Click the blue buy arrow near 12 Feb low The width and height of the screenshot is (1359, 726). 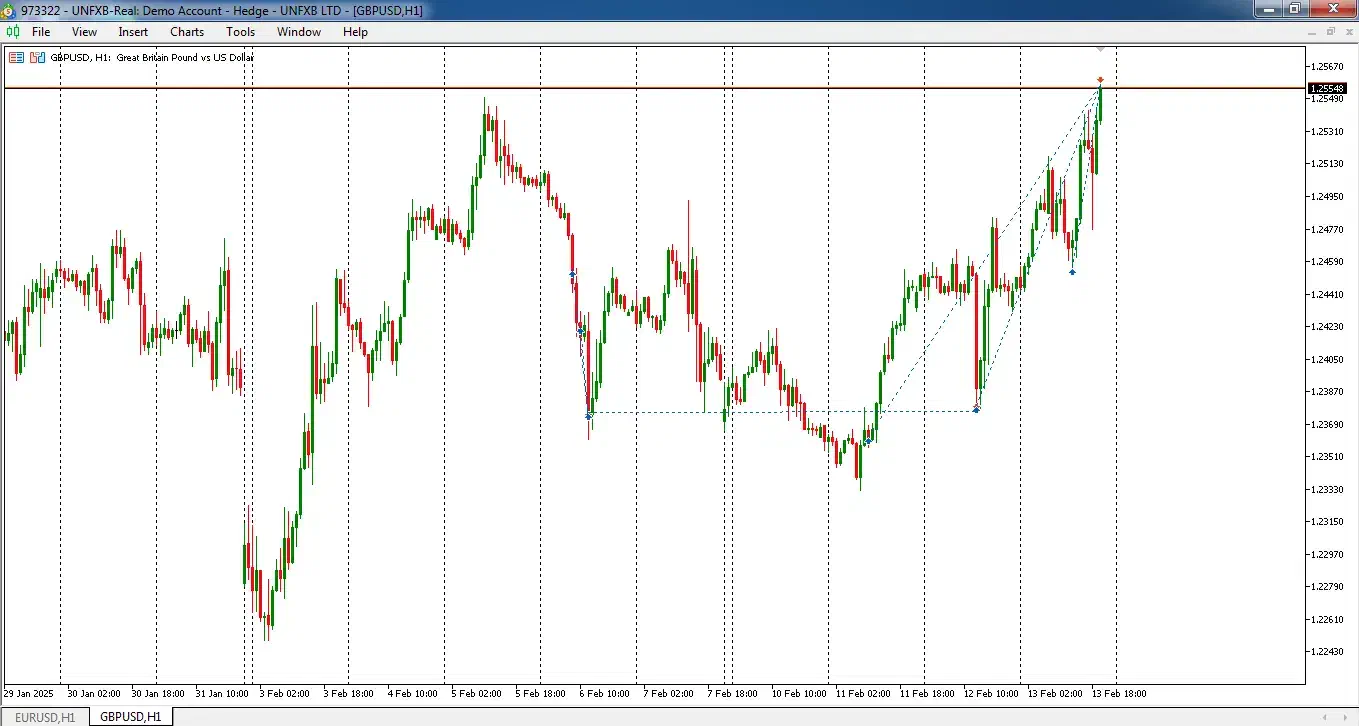pos(976,410)
